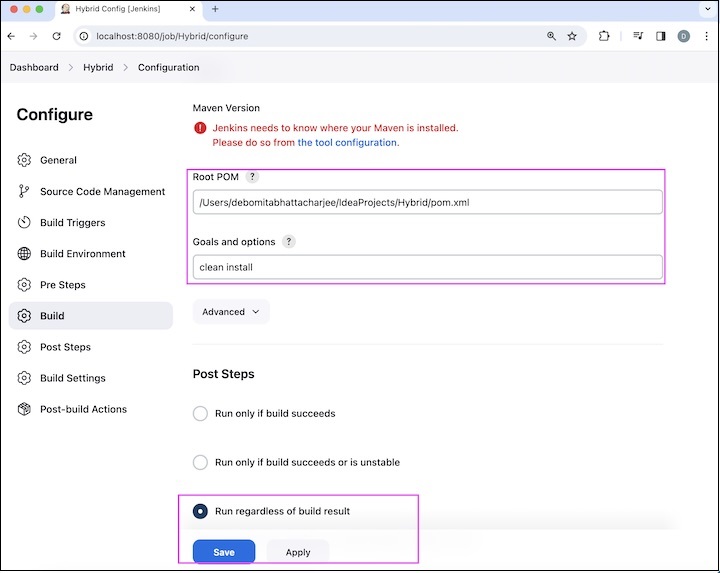
Task: Click the zoom magnifier icon in address bar
Action: (x=551, y=36)
